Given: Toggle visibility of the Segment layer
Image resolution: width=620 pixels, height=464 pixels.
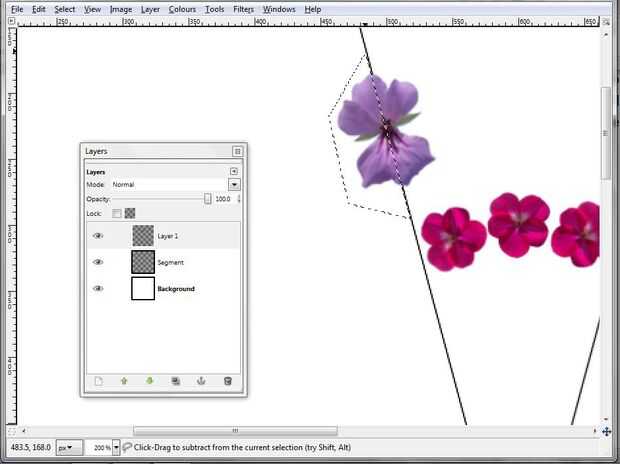Looking at the screenshot, I should pos(98,262).
